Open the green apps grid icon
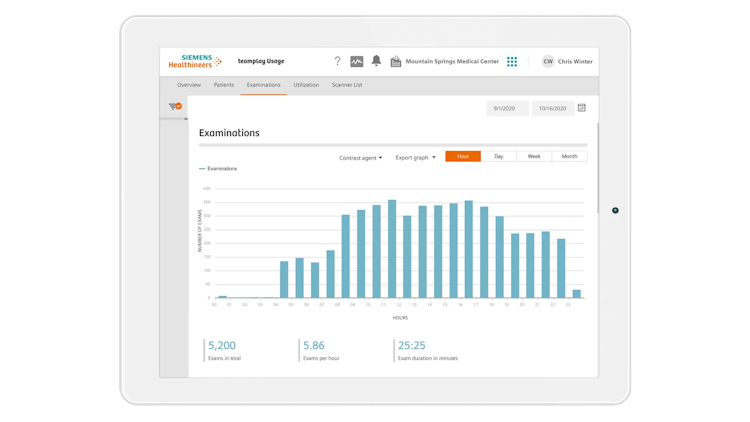 (x=512, y=61)
